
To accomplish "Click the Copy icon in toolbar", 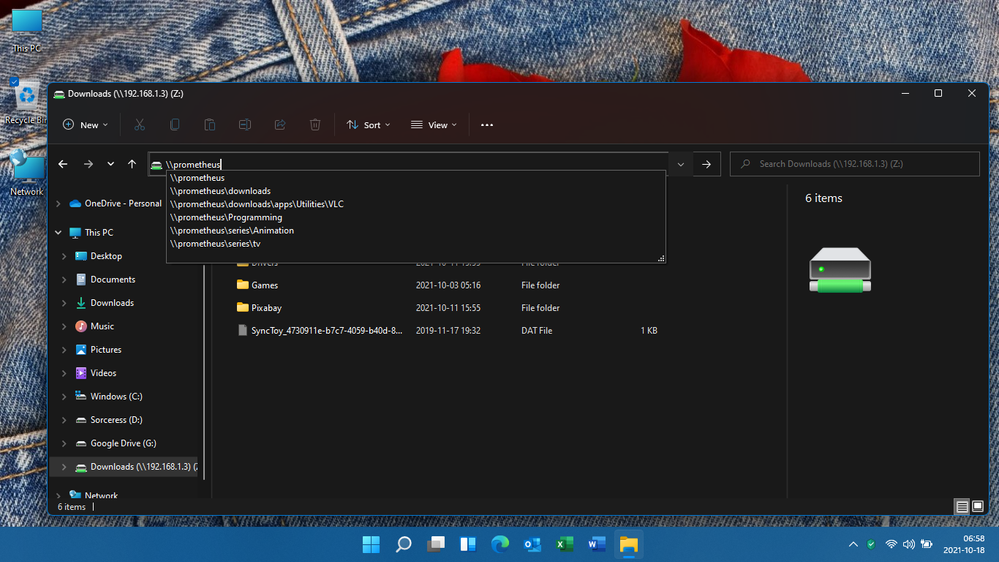I will pos(175,125).
